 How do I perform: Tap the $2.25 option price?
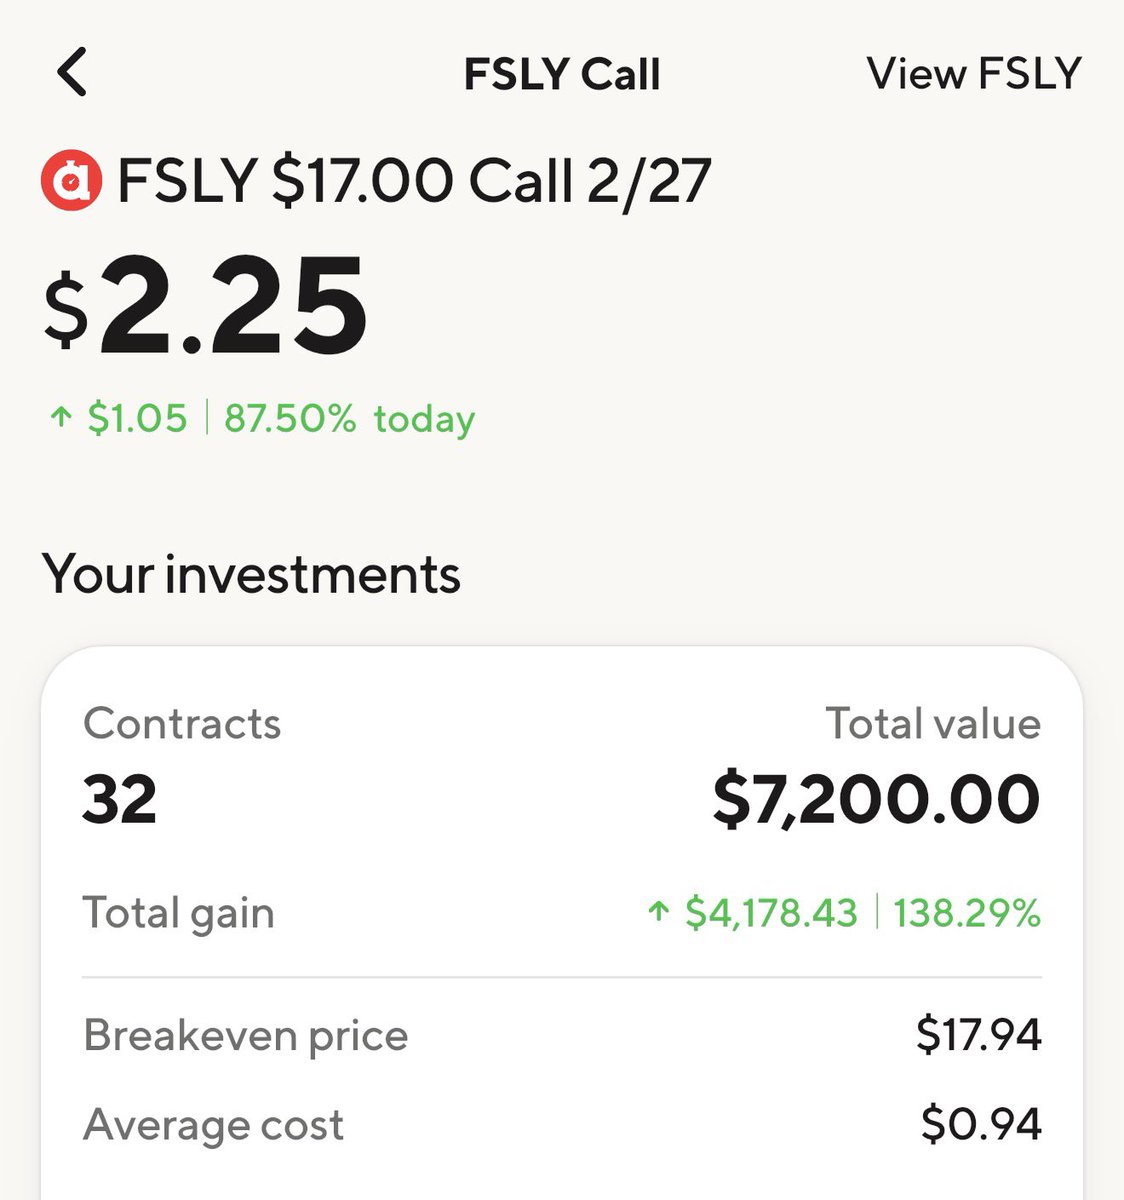[x=206, y=306]
